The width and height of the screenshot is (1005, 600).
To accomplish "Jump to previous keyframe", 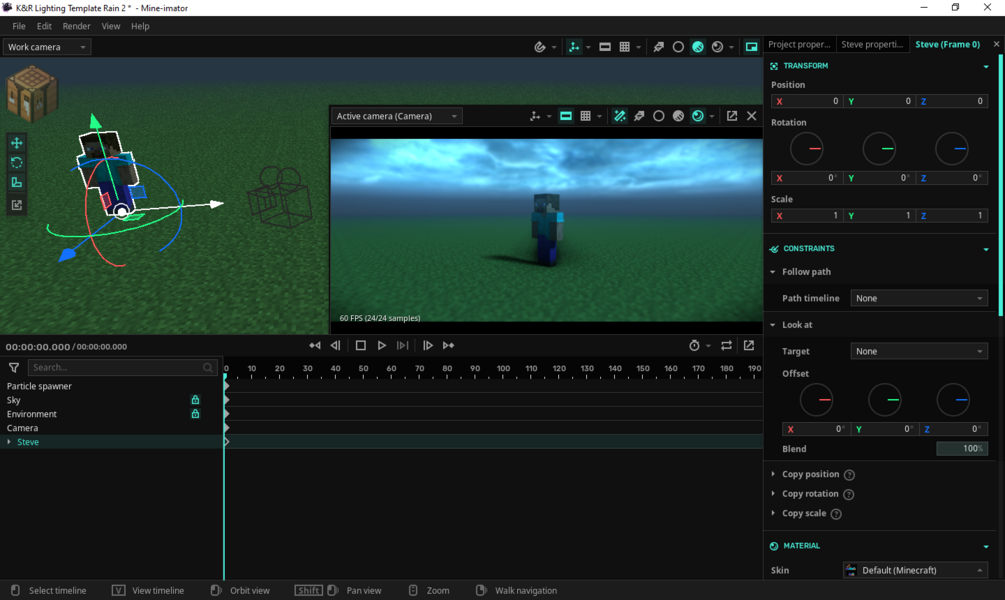I will click(x=314, y=346).
